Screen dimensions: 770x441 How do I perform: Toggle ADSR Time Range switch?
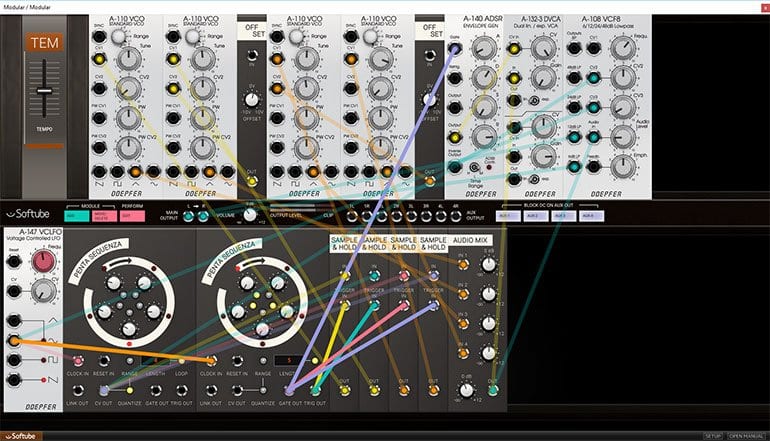[474, 168]
